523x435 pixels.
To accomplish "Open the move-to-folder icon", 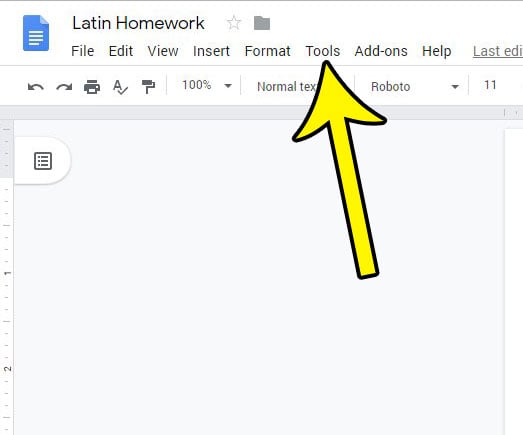I will coord(262,23).
